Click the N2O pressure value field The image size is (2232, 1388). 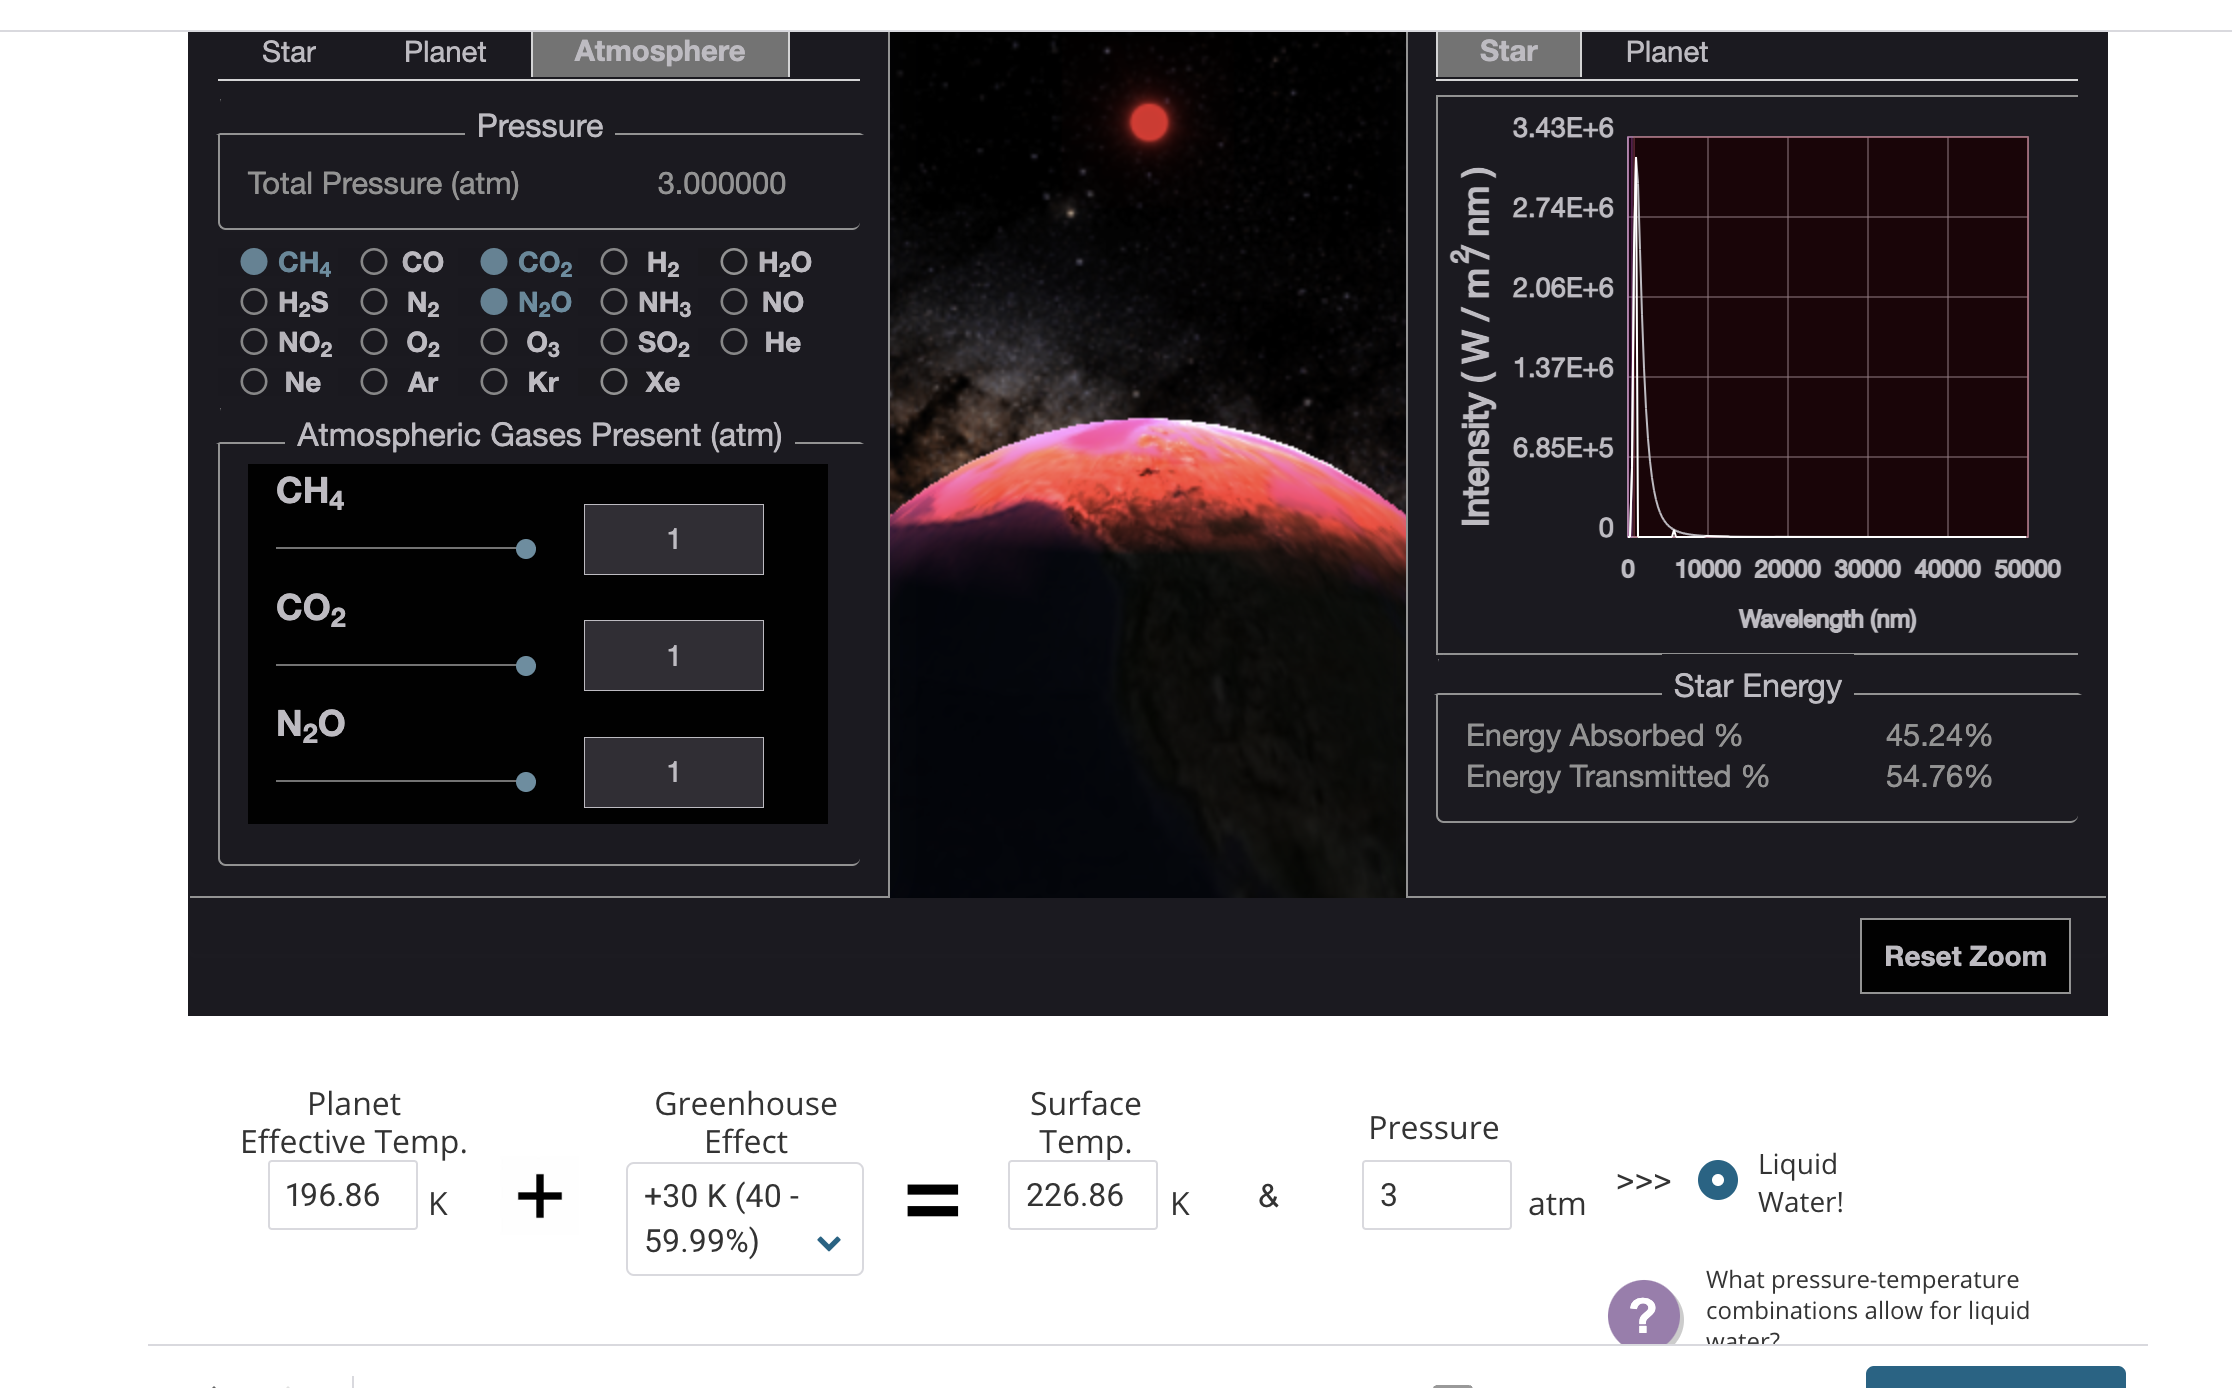[x=673, y=772]
